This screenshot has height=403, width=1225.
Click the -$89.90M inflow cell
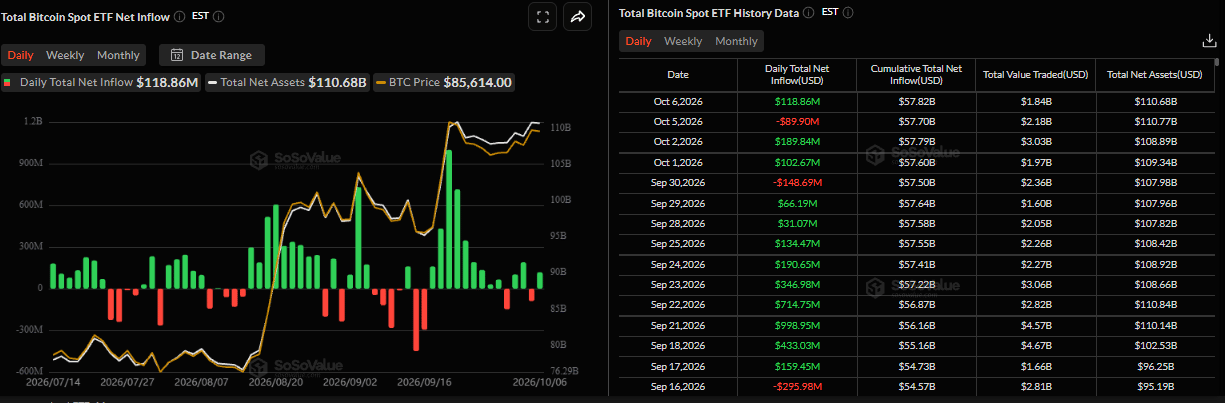[x=797, y=121]
